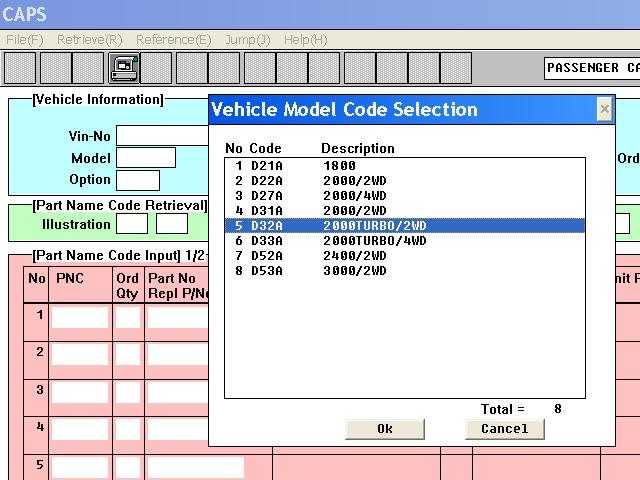Select model code D31A 2000/2WD
The height and width of the screenshot is (480, 640).
coord(405,211)
